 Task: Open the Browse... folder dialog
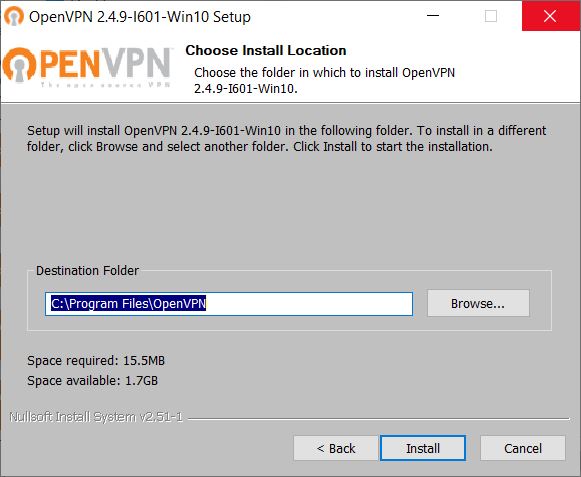click(478, 303)
